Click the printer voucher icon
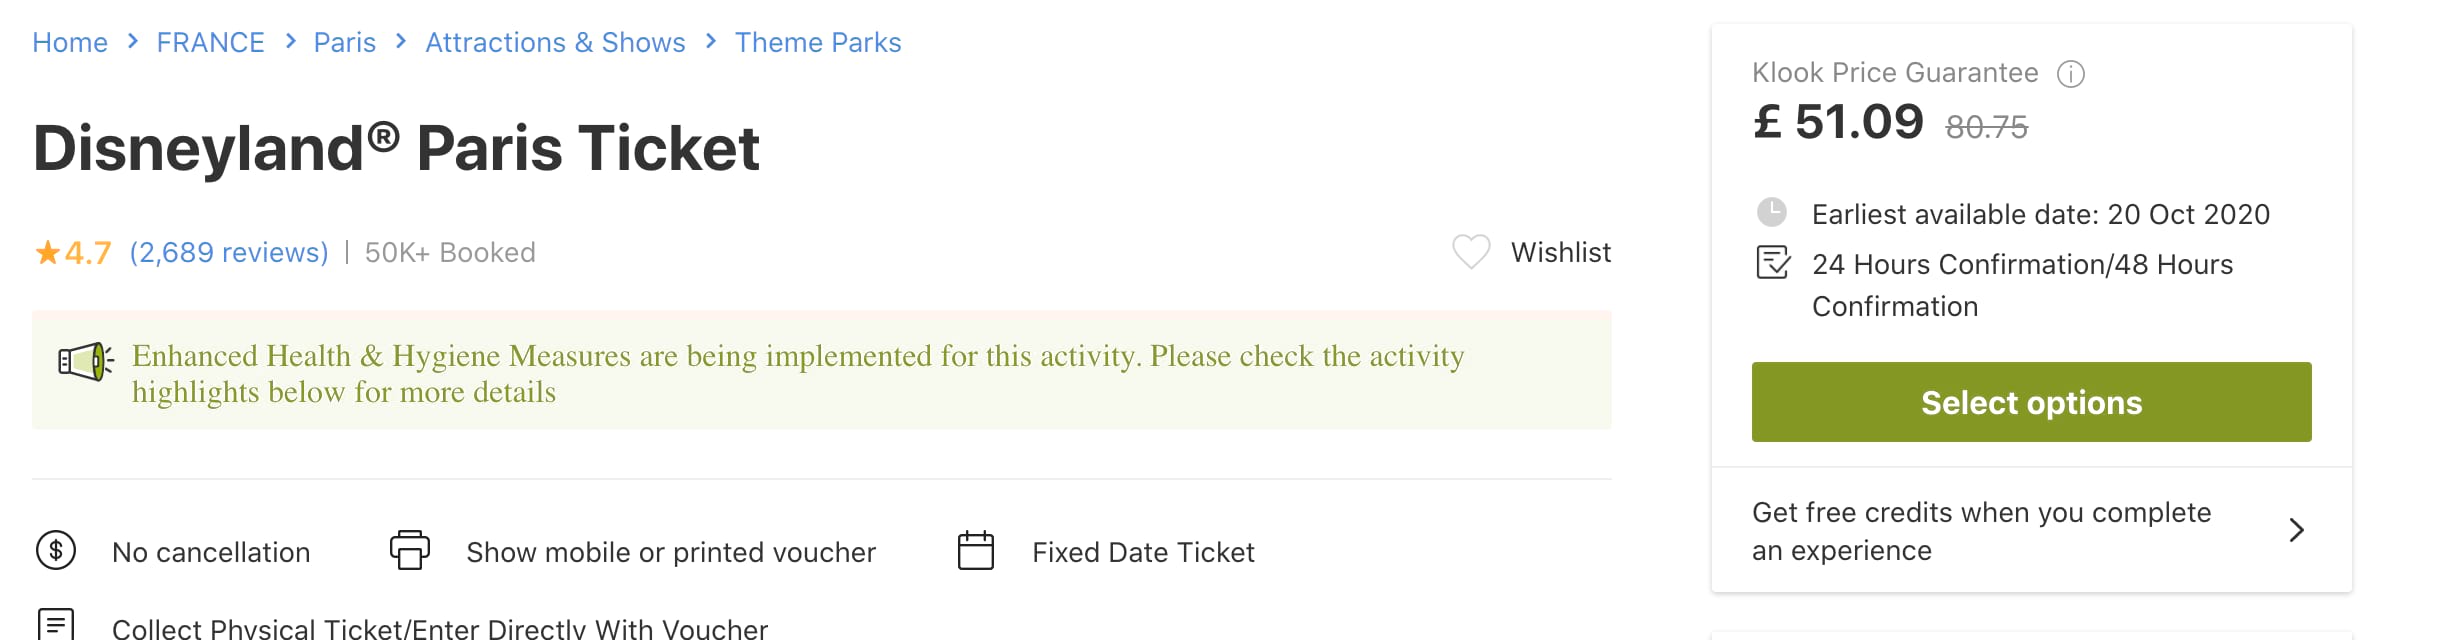Image resolution: width=2452 pixels, height=640 pixels. tap(410, 550)
